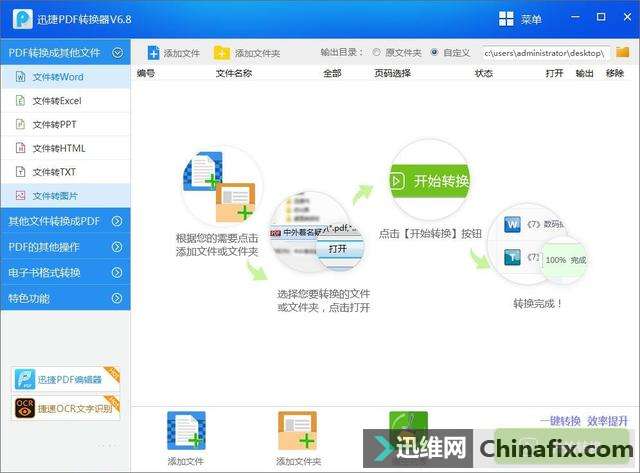Click the 添加文件 toolbar label

tap(182, 53)
